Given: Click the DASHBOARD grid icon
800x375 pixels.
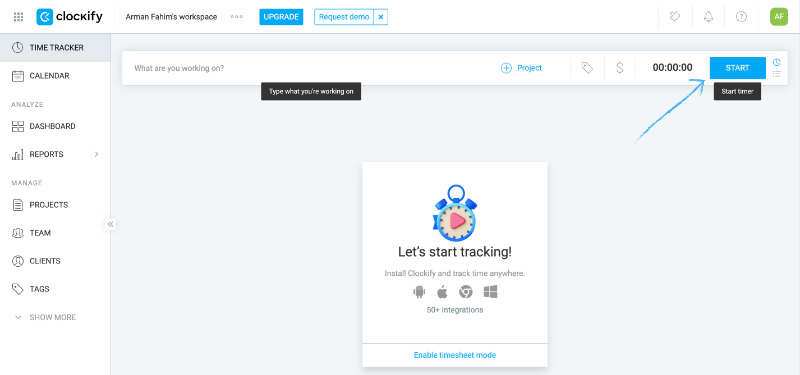Looking at the screenshot, I should 18,126.
